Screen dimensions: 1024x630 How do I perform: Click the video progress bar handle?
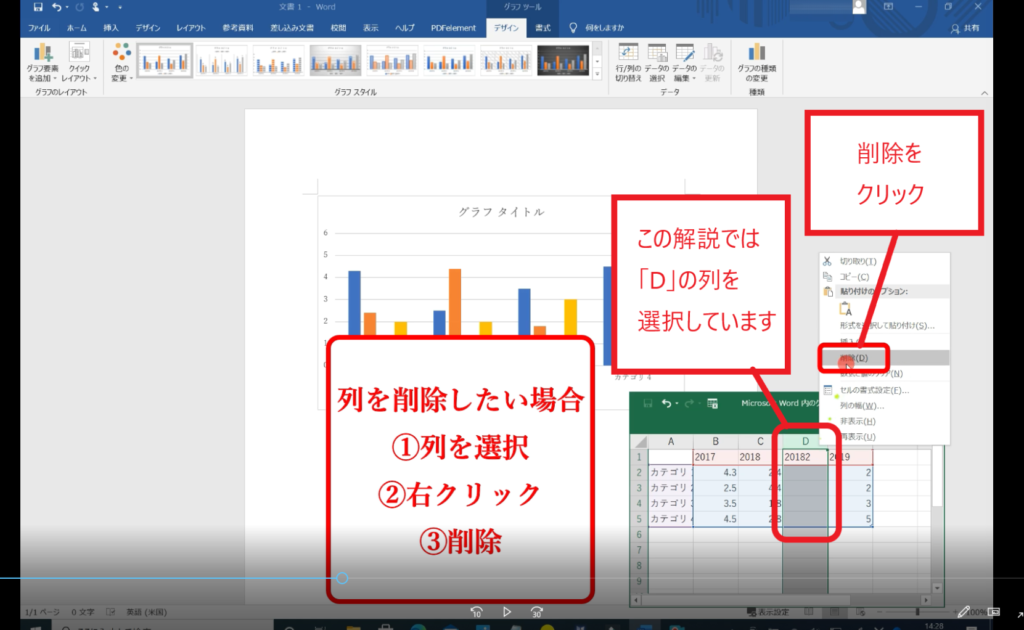coord(342,578)
